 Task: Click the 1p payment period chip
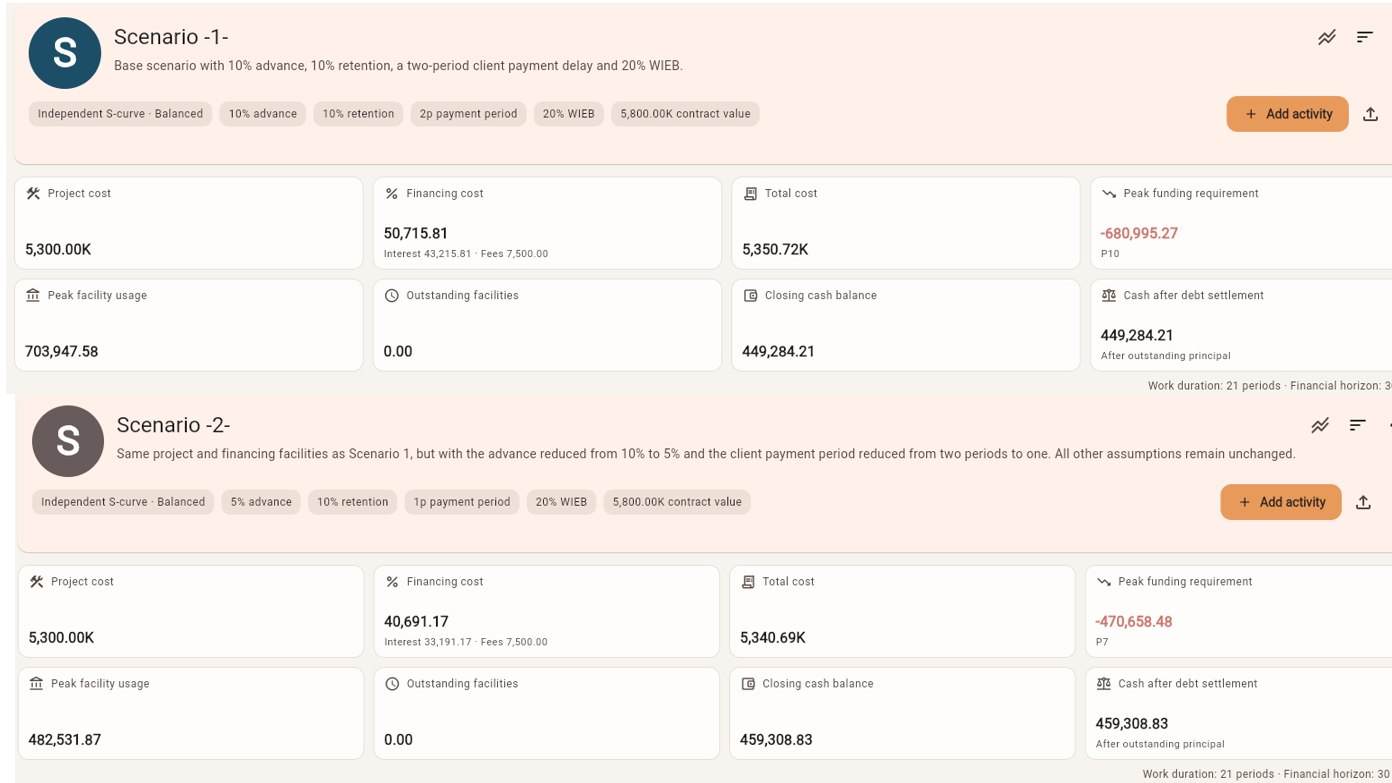tap(462, 502)
